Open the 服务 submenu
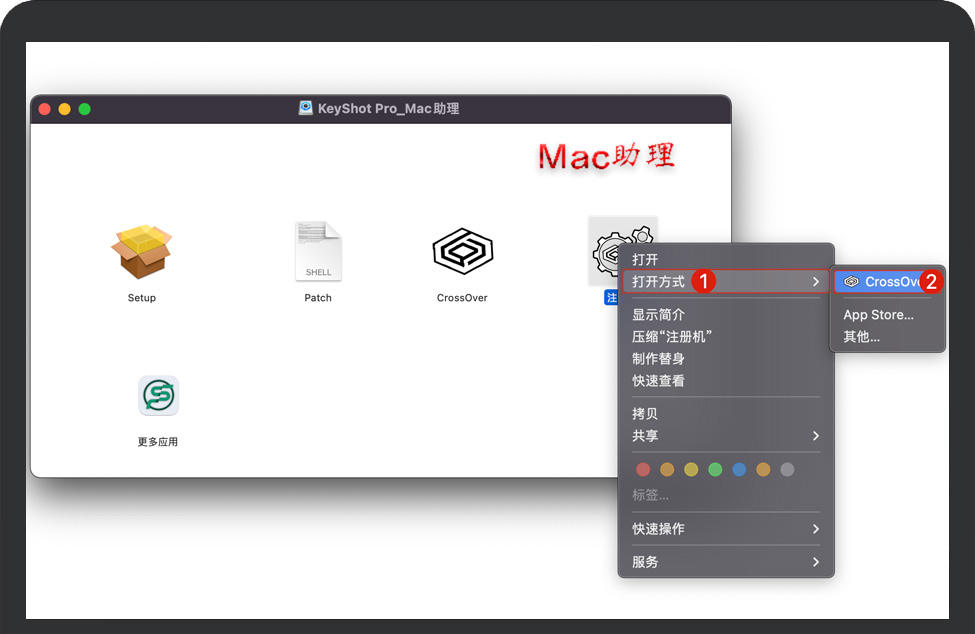 [x=725, y=562]
